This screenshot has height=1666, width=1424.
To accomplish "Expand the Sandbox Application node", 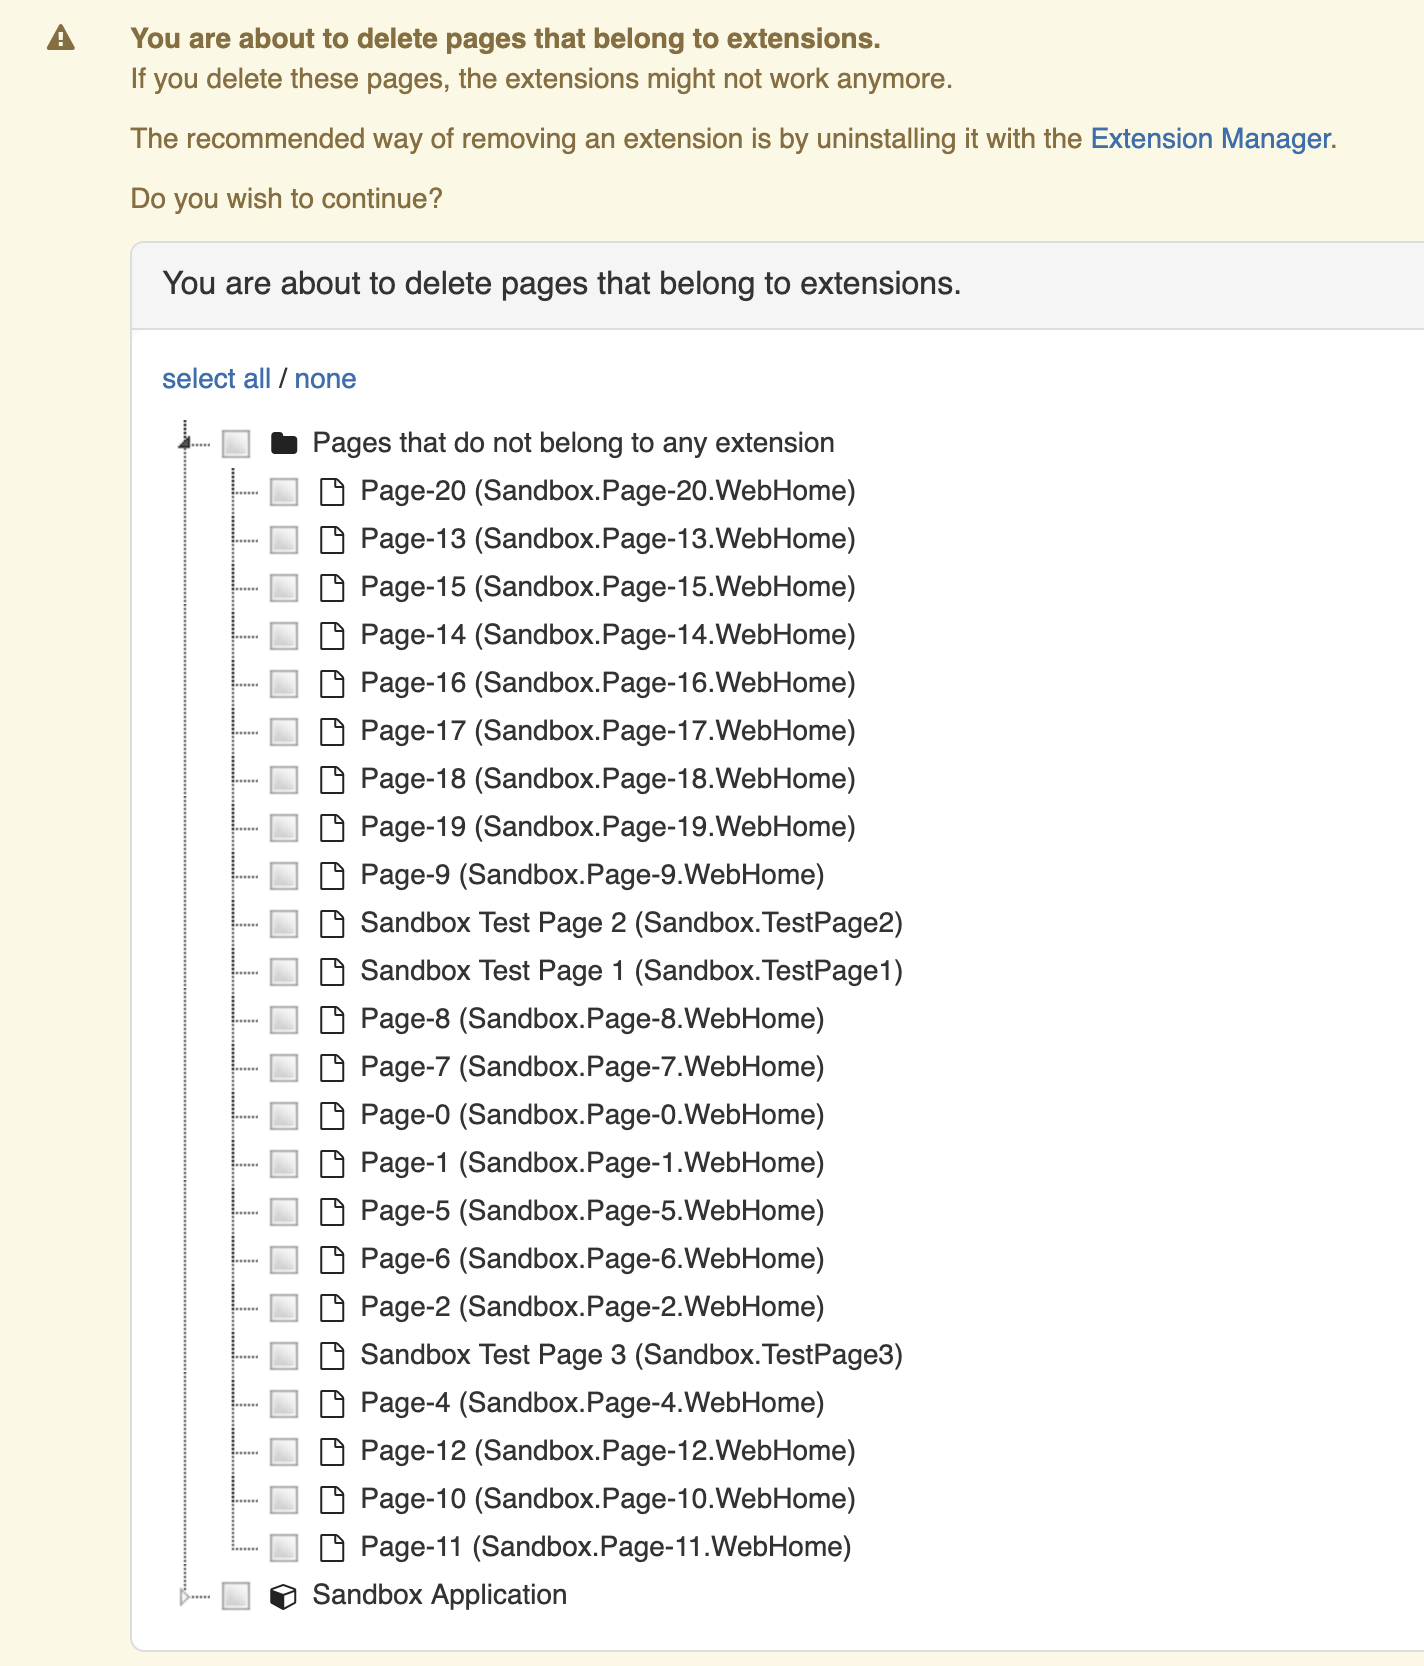I will pos(185,1596).
